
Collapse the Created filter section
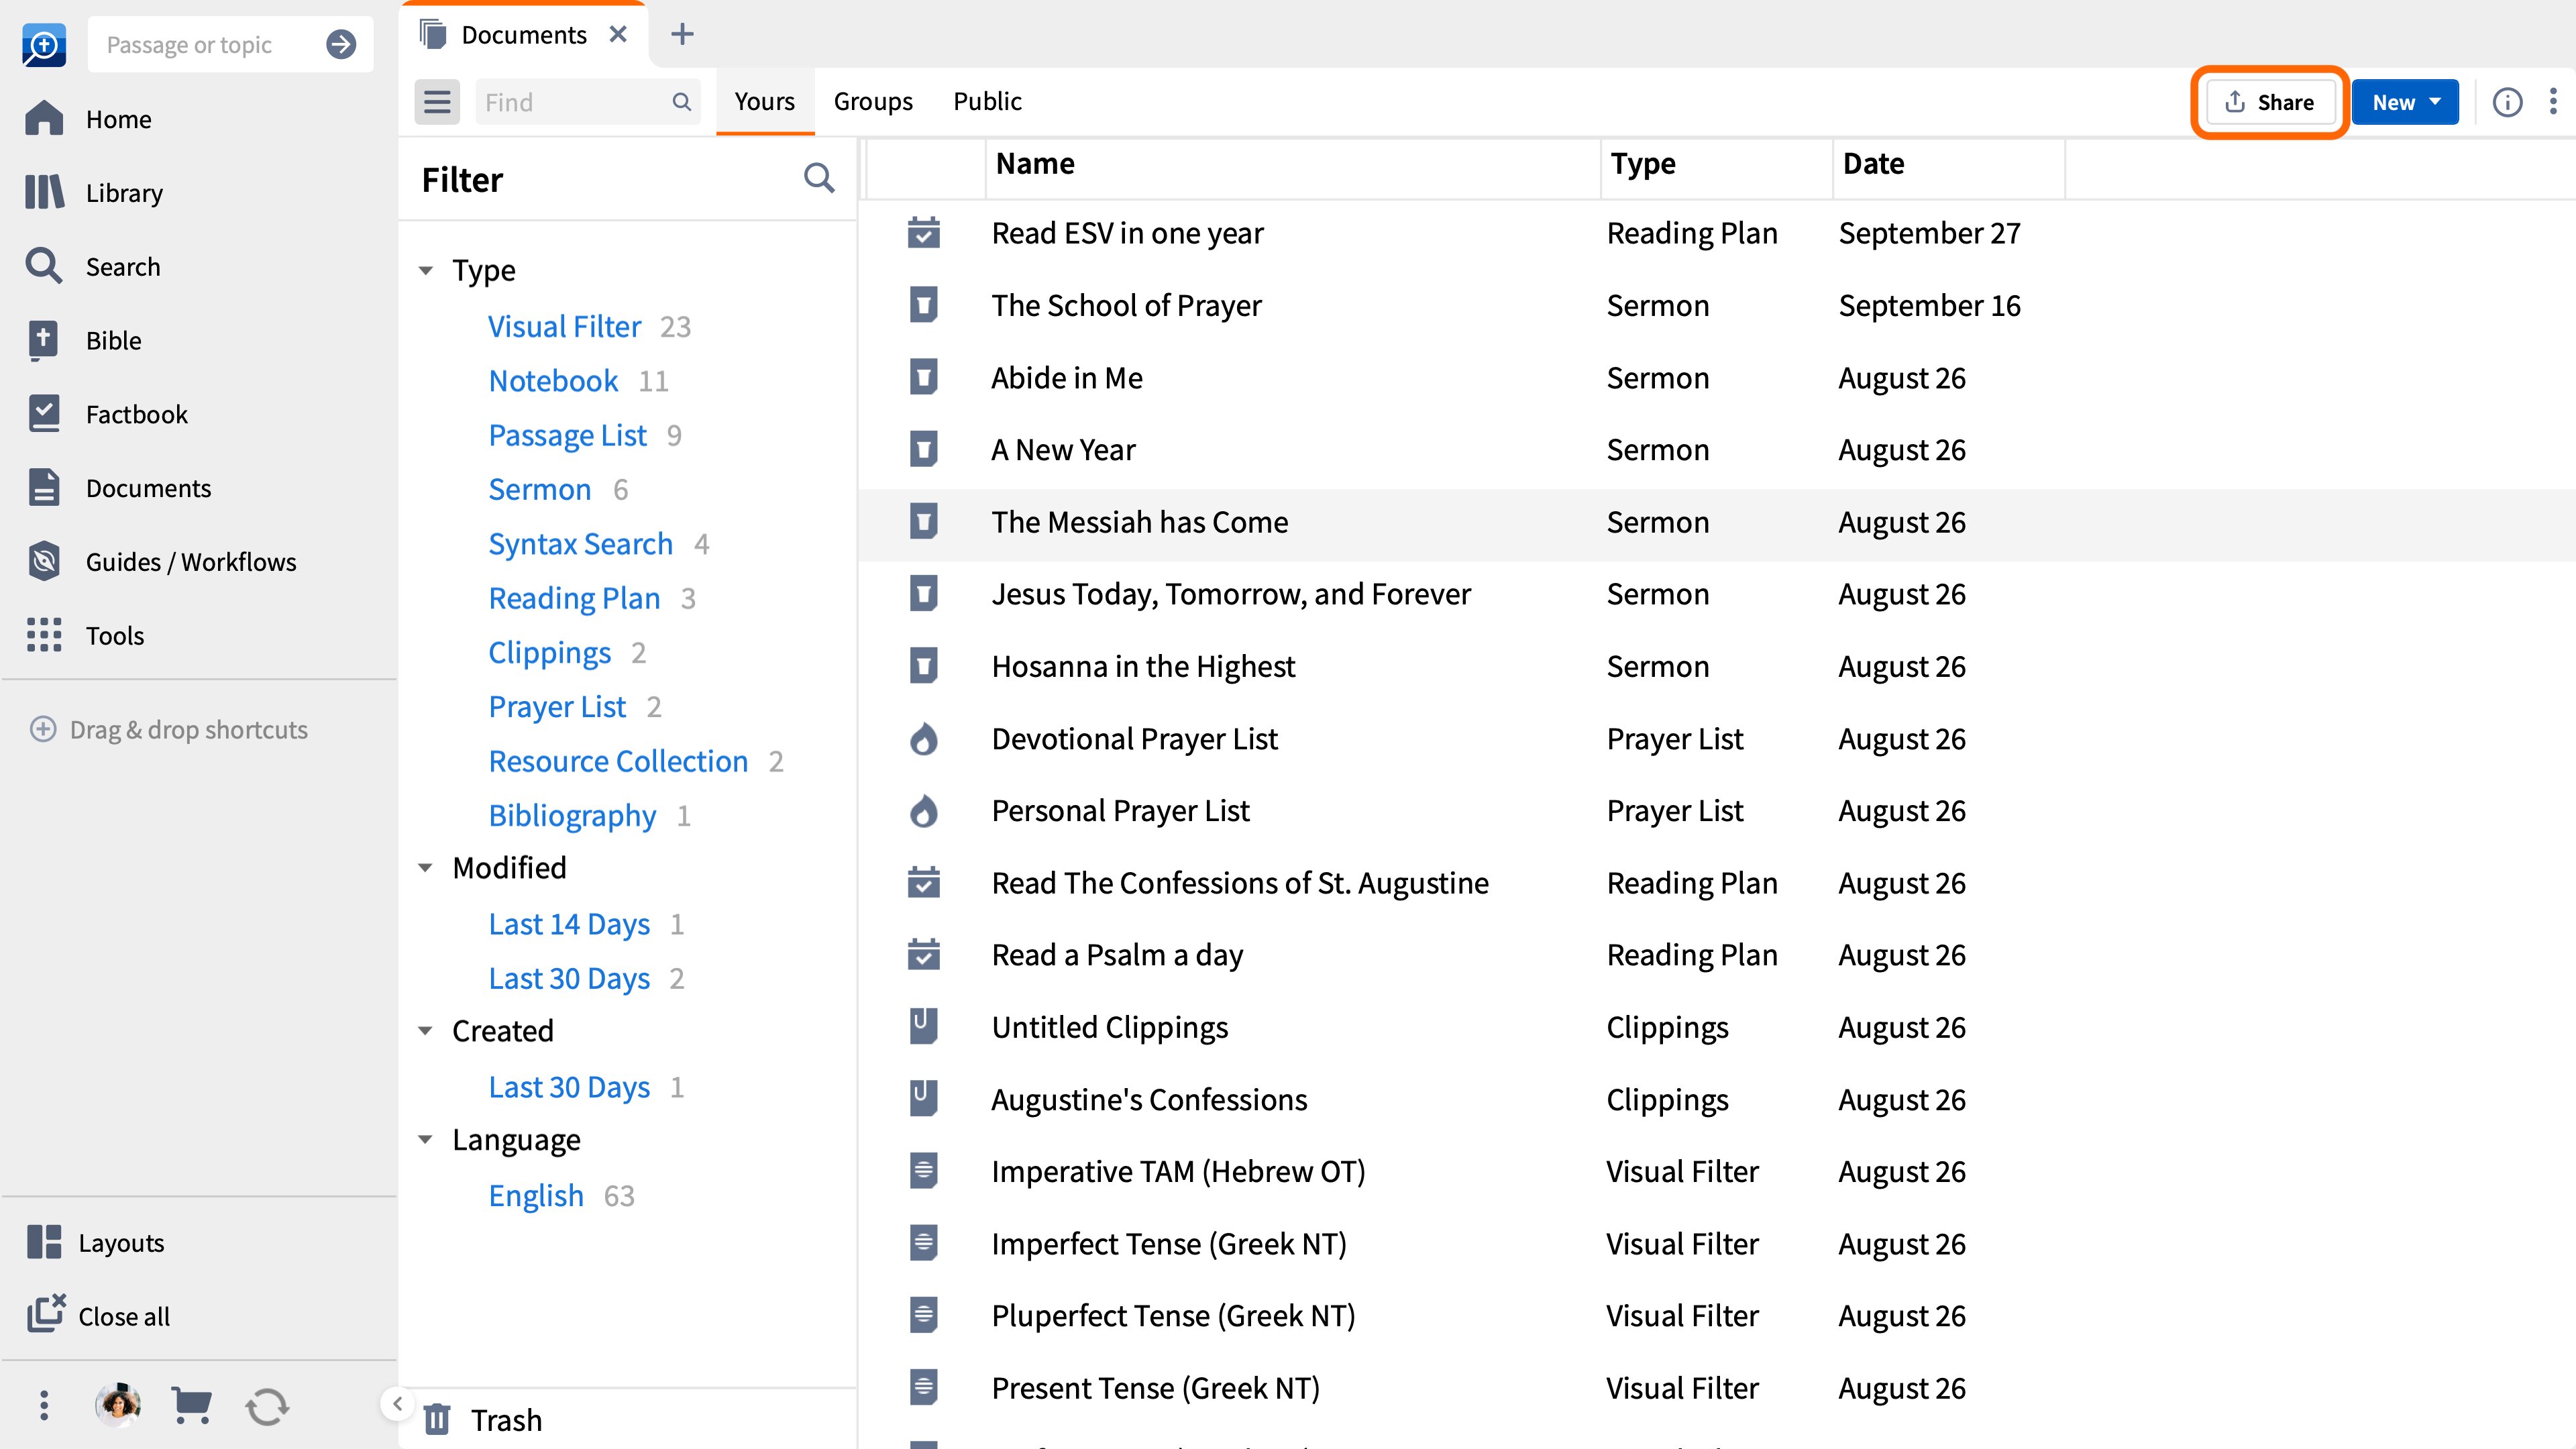426,1031
